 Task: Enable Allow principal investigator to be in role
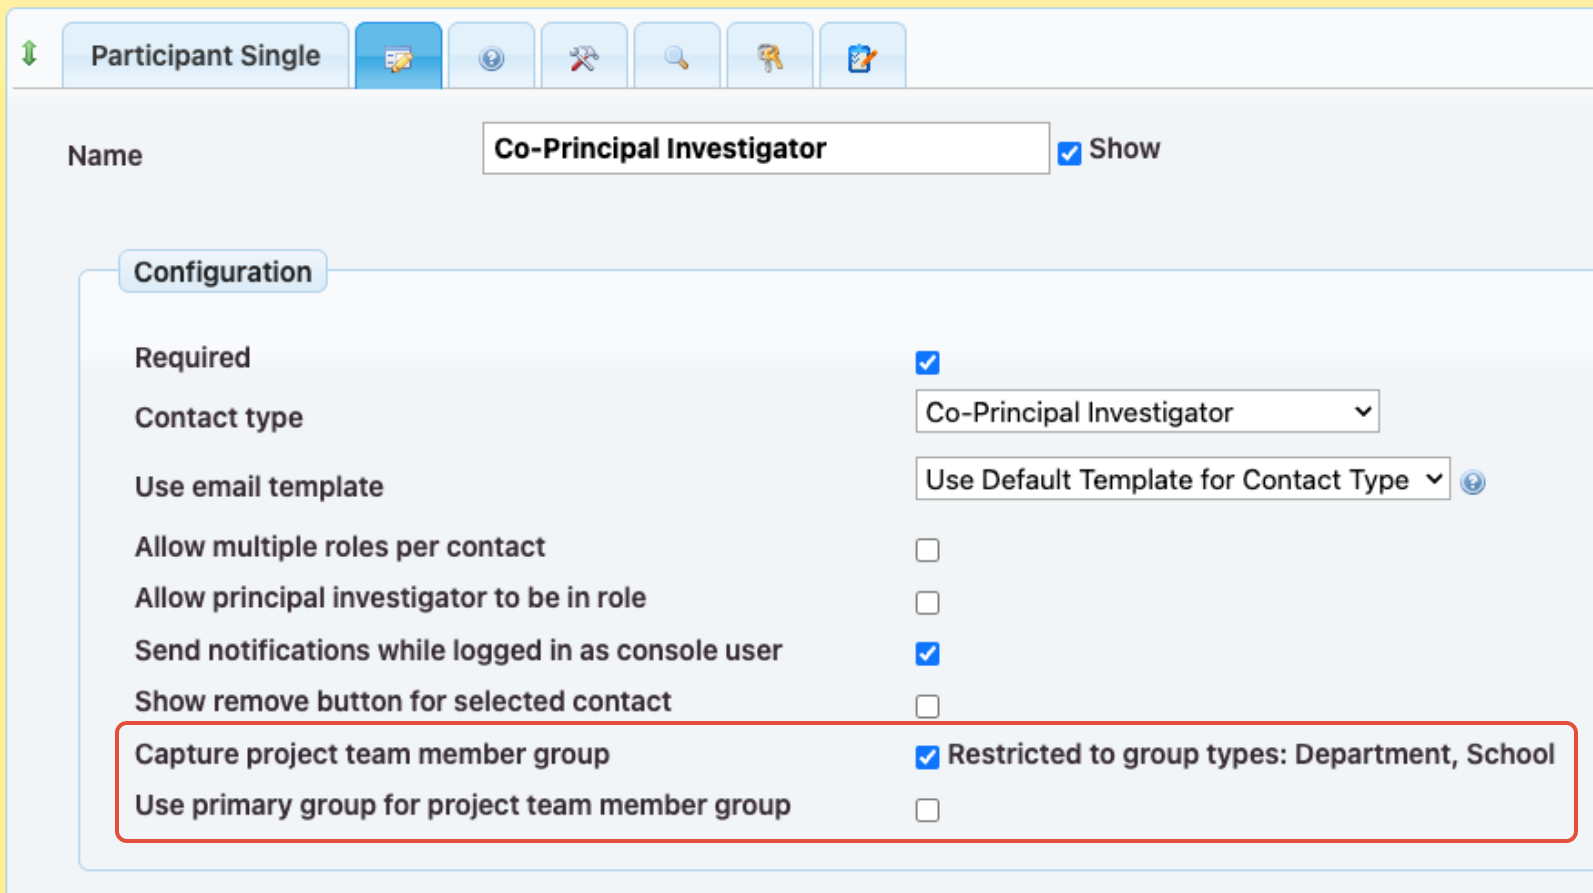pyautogui.click(x=927, y=602)
